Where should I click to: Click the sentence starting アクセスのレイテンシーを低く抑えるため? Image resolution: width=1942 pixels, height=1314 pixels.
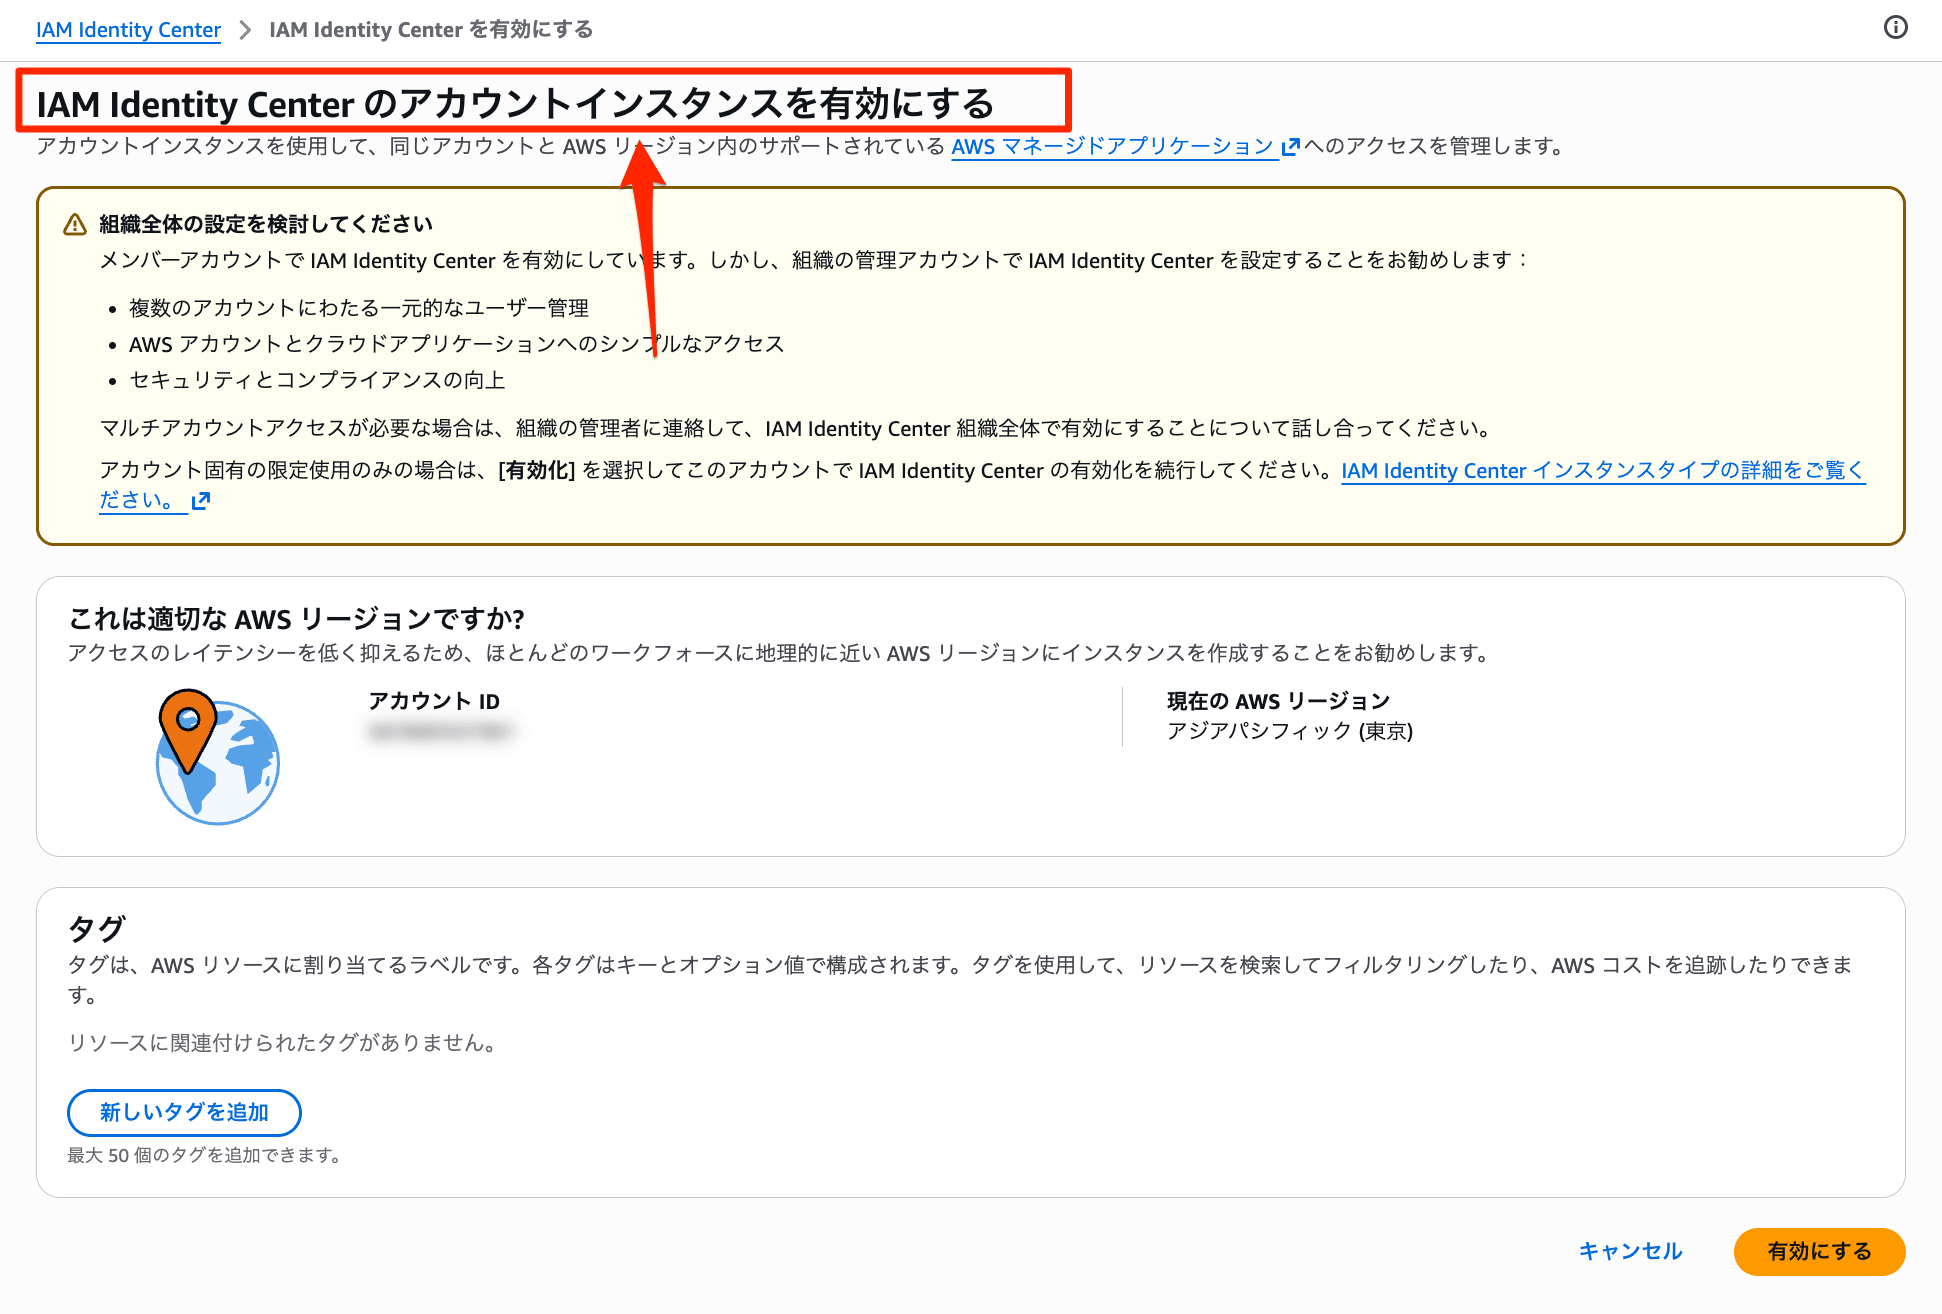(782, 653)
